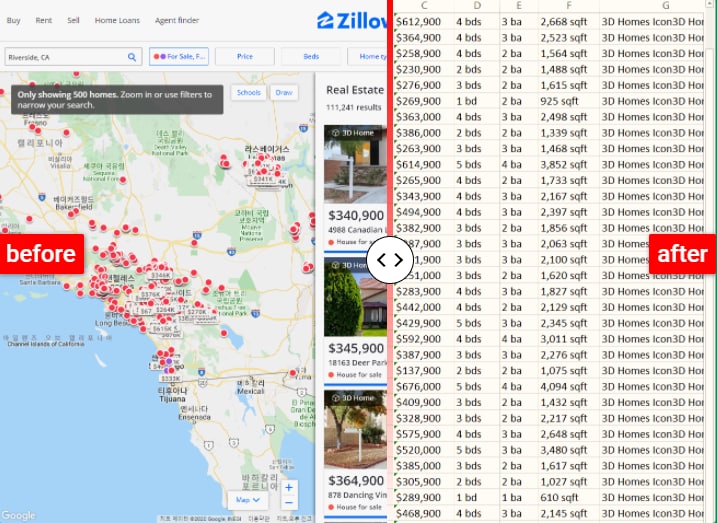Screen dimensions: 717x523
Task: Select column D header in spreadsheet
Action: point(477,5)
